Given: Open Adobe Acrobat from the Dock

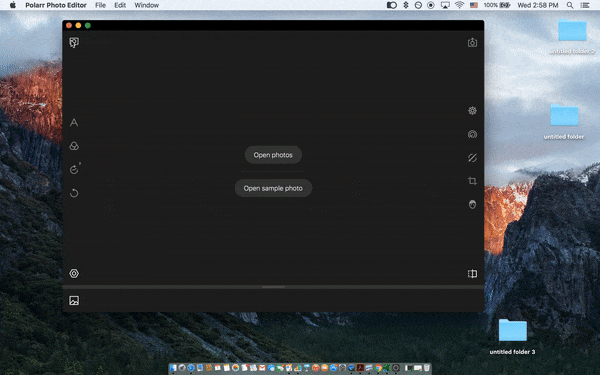Looking at the screenshot, I should 360,368.
